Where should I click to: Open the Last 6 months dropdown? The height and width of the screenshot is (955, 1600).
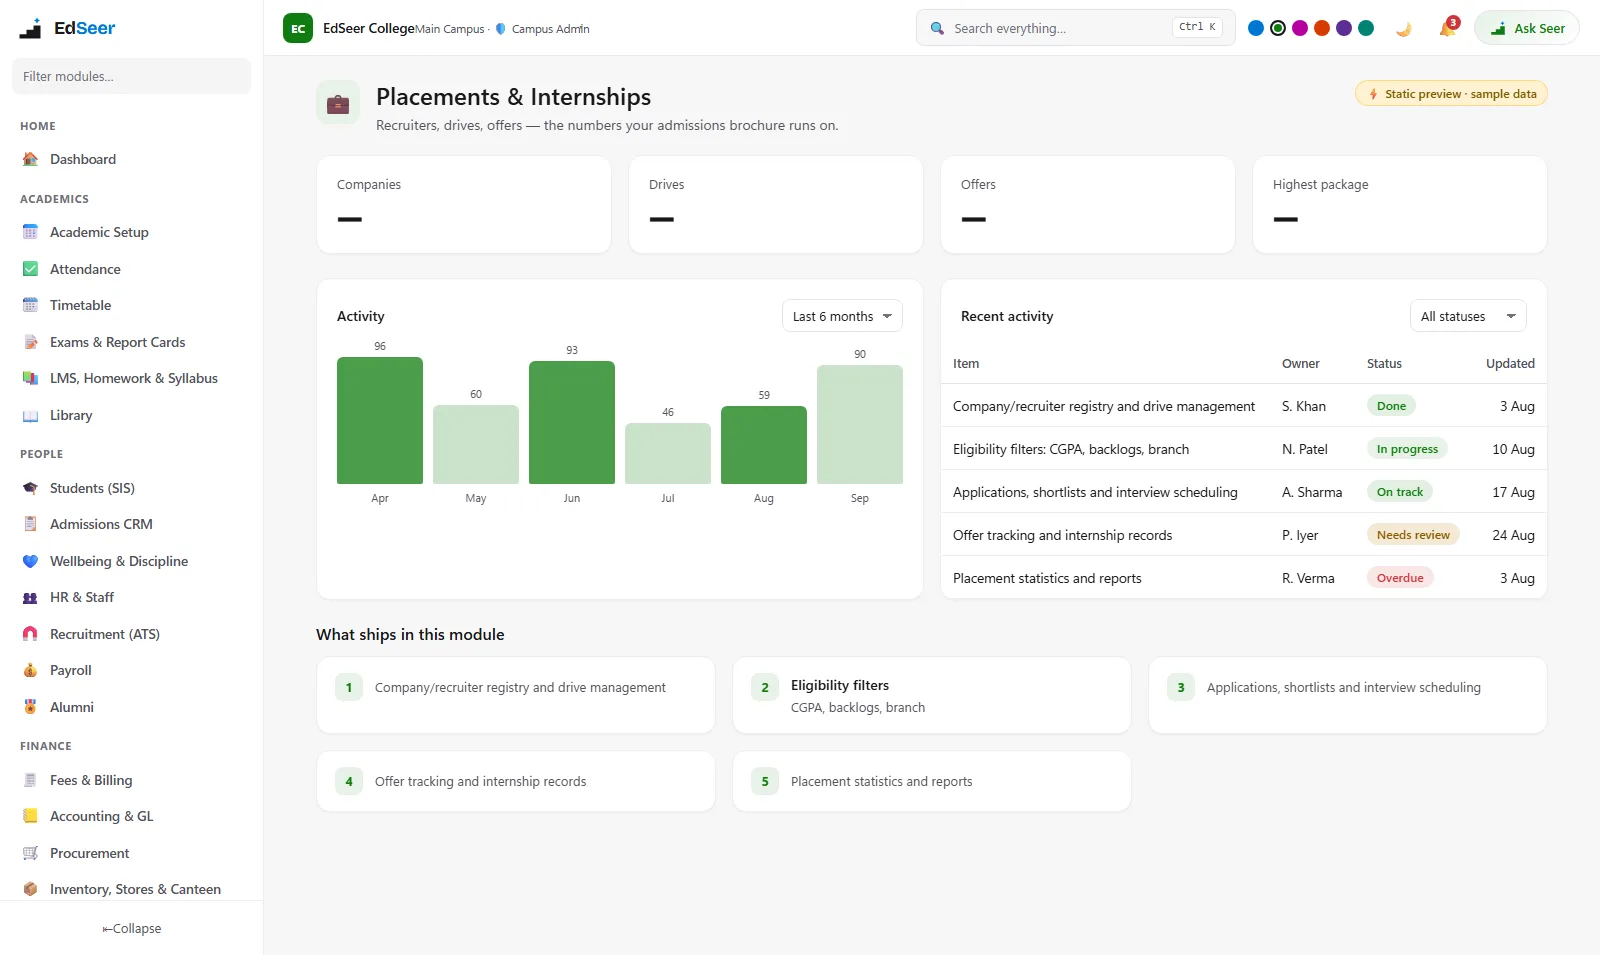(x=842, y=316)
